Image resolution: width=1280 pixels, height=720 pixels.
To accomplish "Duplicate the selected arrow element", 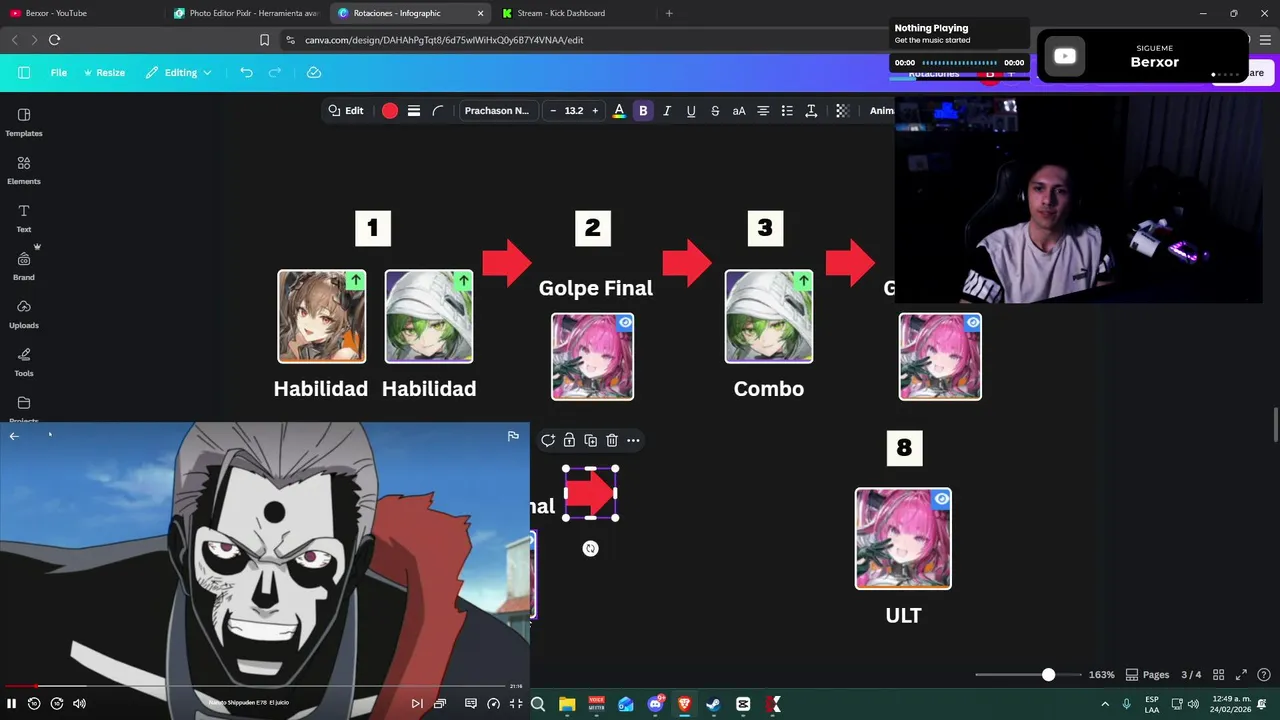I will coord(590,440).
